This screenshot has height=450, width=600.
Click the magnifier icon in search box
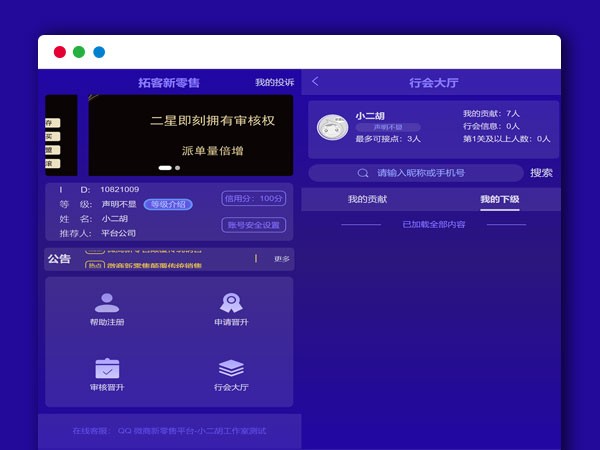363,173
